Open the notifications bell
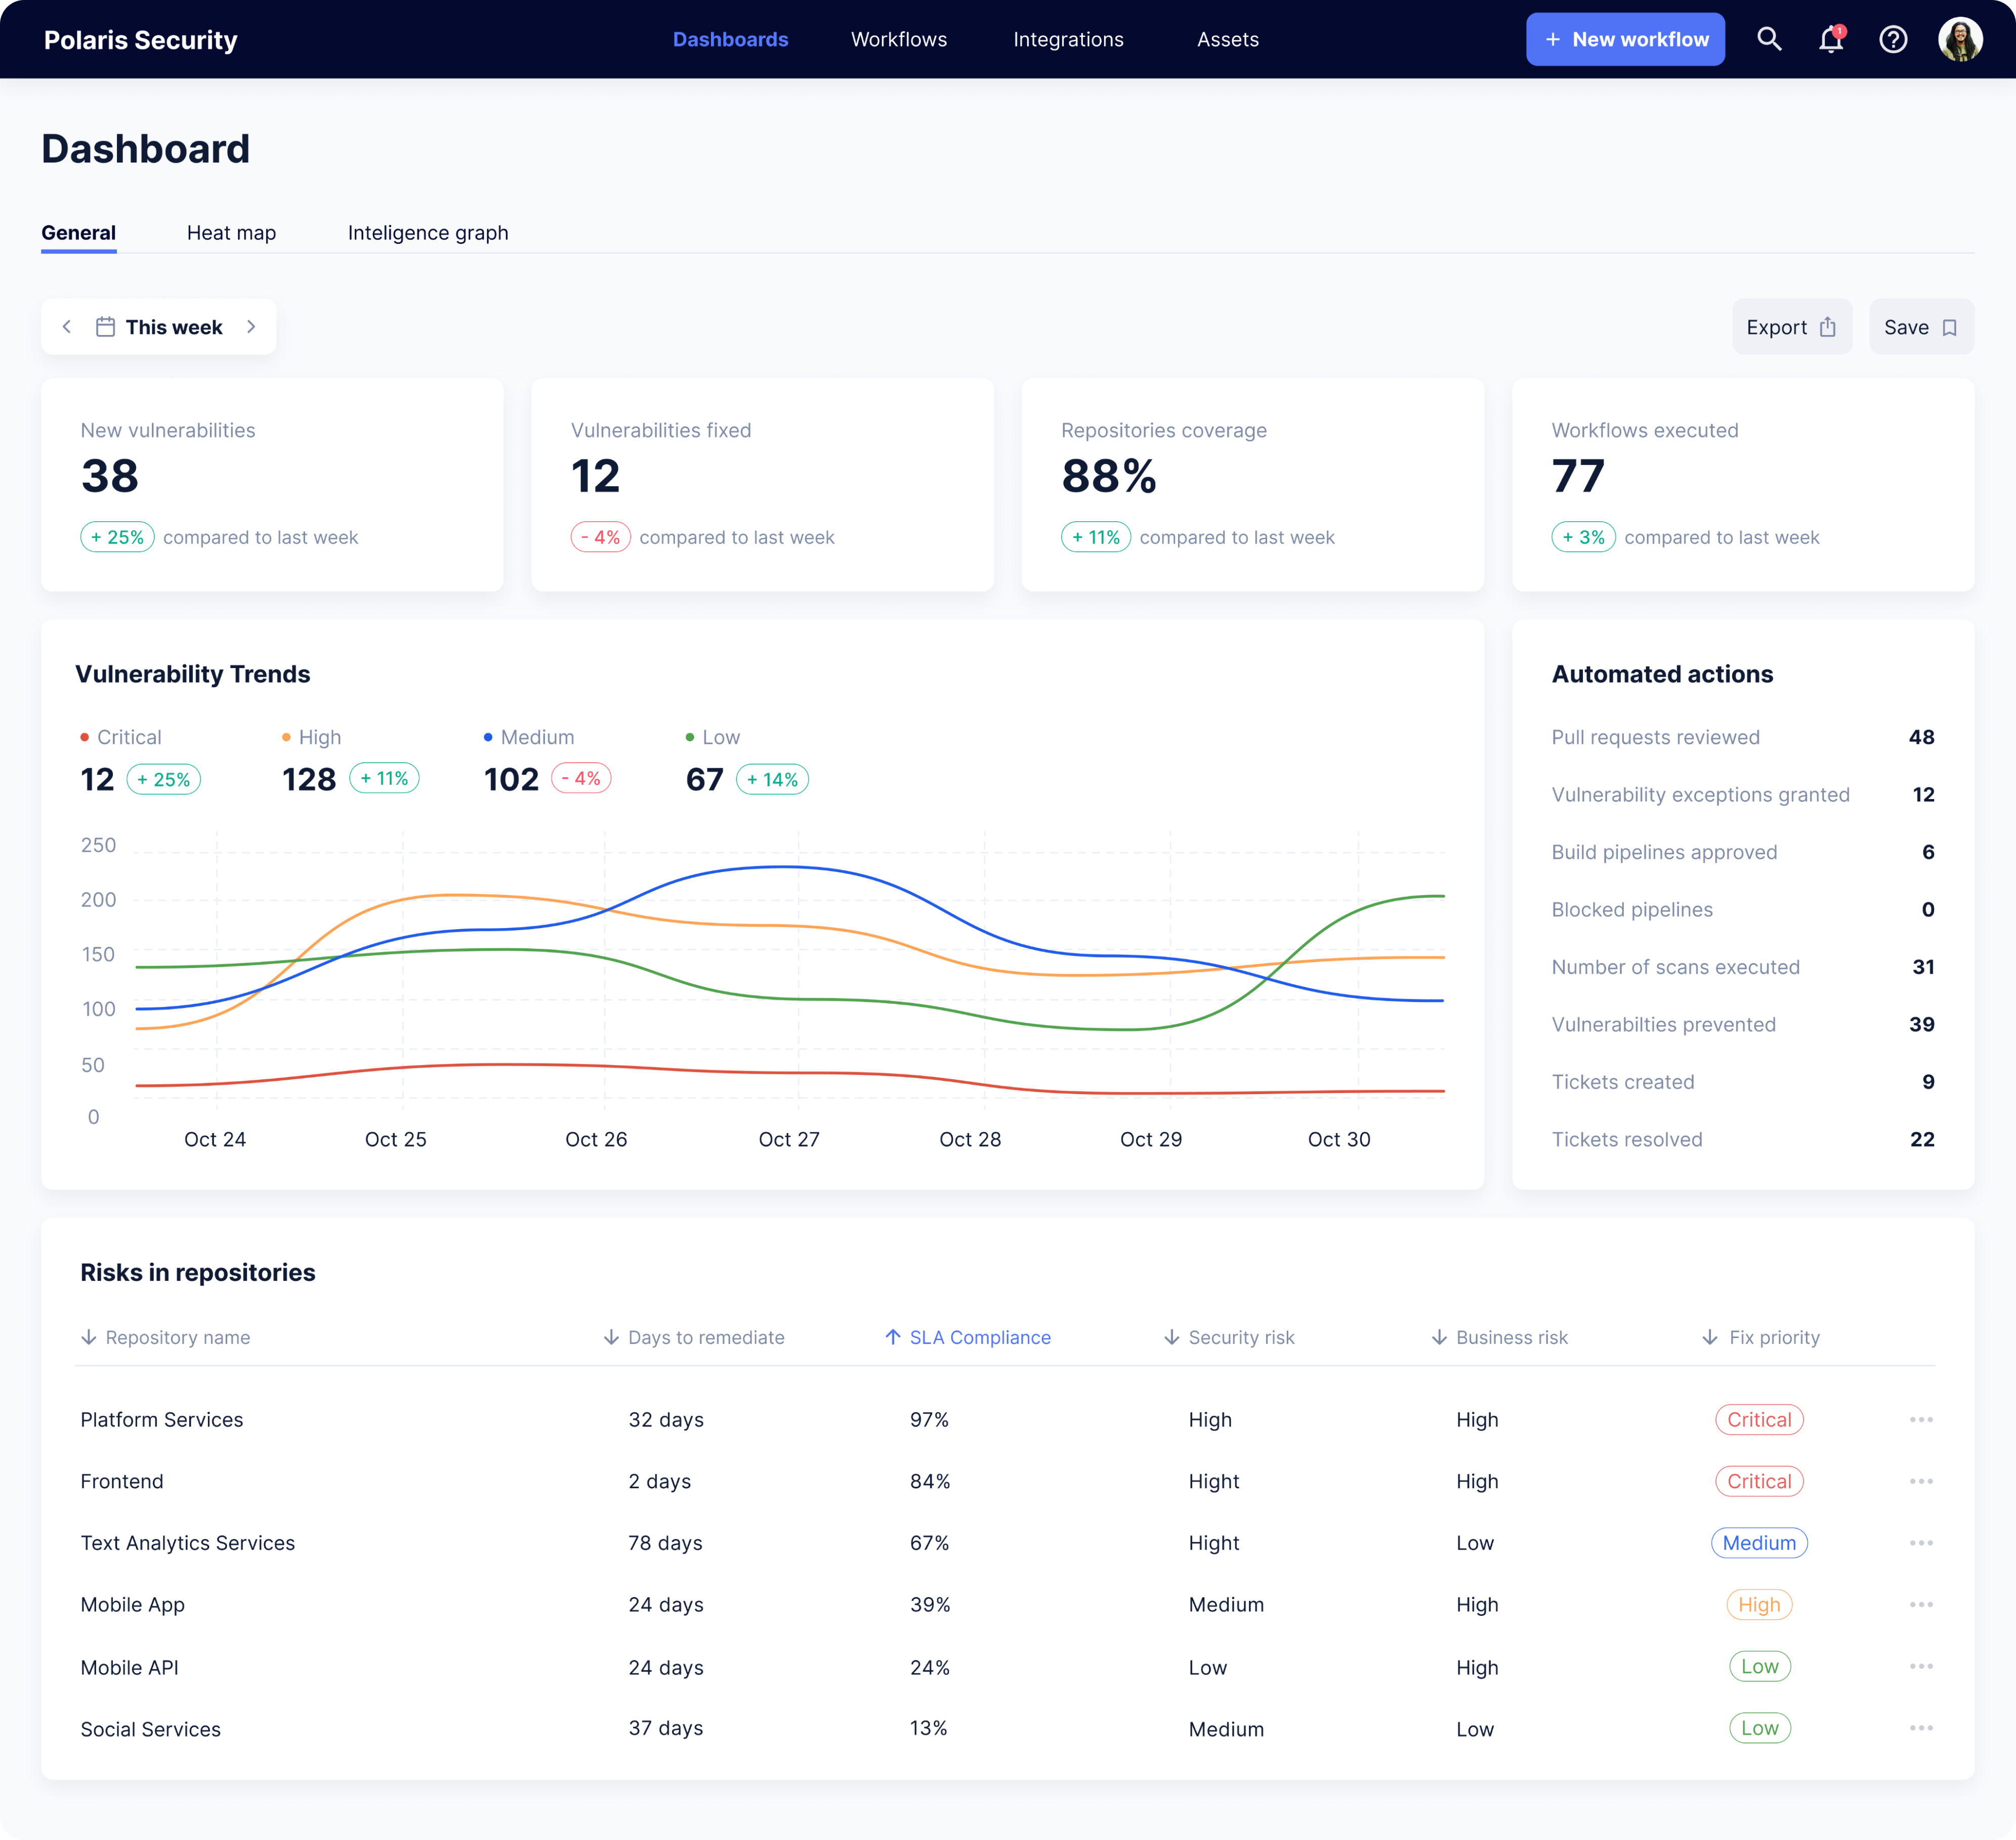Screen dimensions: 2016x1840 point(1831,39)
